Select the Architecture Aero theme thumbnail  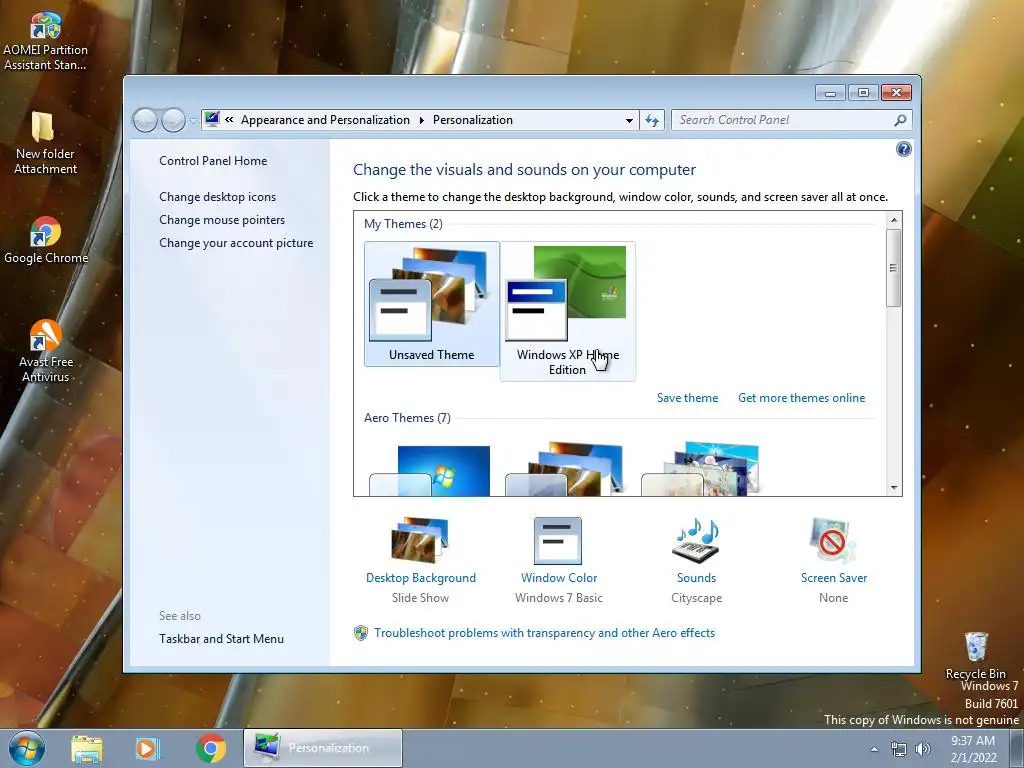pos(564,469)
